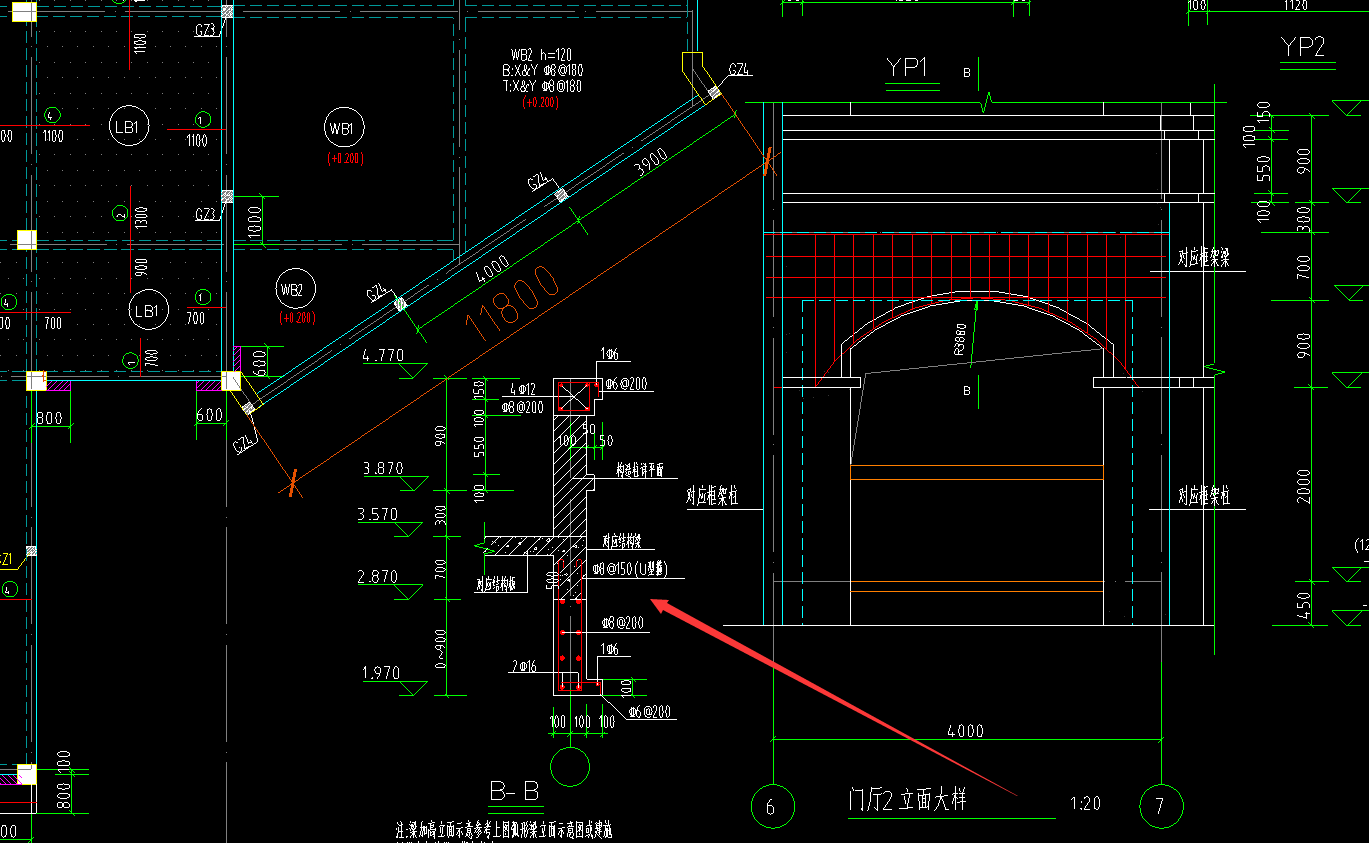Screen dimensions: 1369x843
Task: Select the 'B- B' section title
Action: tap(515, 793)
